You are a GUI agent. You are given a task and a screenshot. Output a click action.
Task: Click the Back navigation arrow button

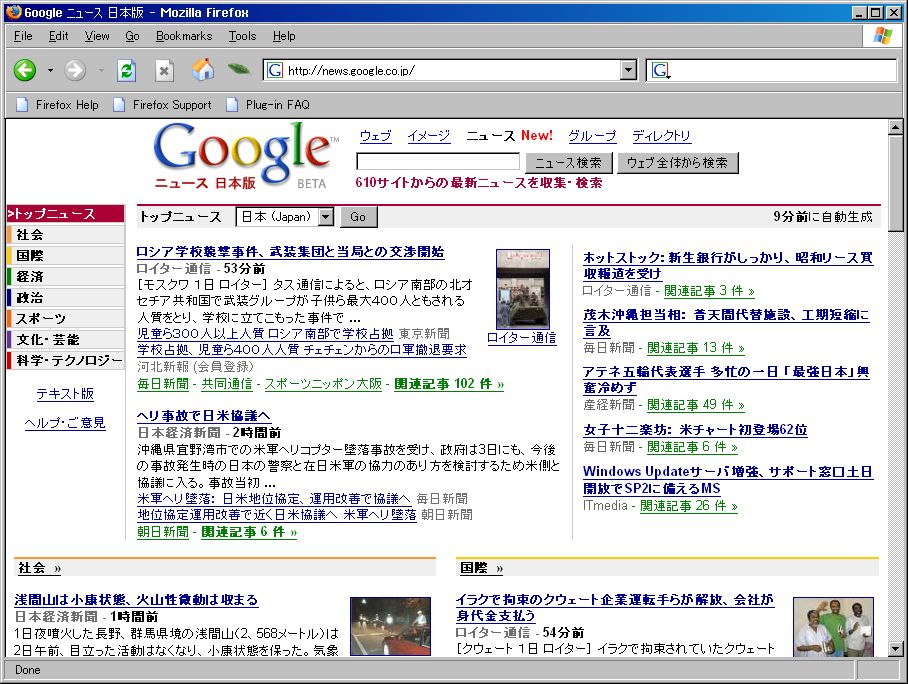tap(25, 70)
